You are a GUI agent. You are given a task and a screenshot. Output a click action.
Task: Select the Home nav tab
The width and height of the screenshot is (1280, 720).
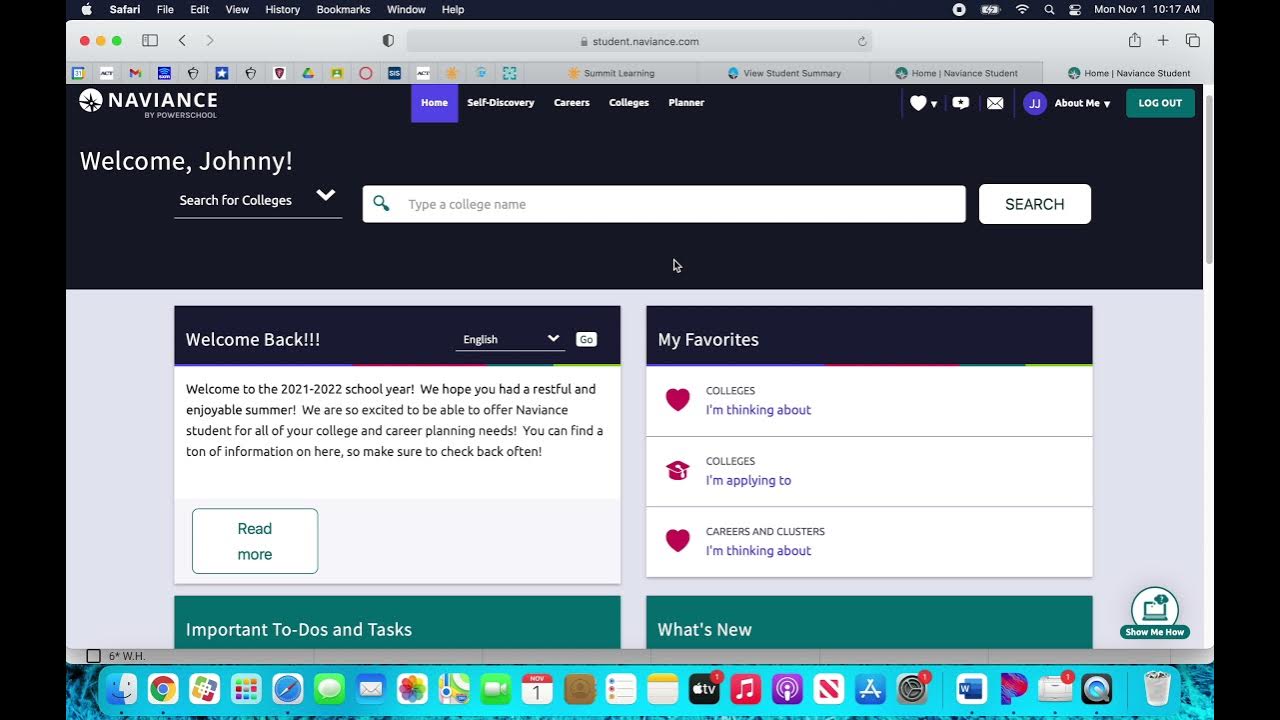coord(434,103)
